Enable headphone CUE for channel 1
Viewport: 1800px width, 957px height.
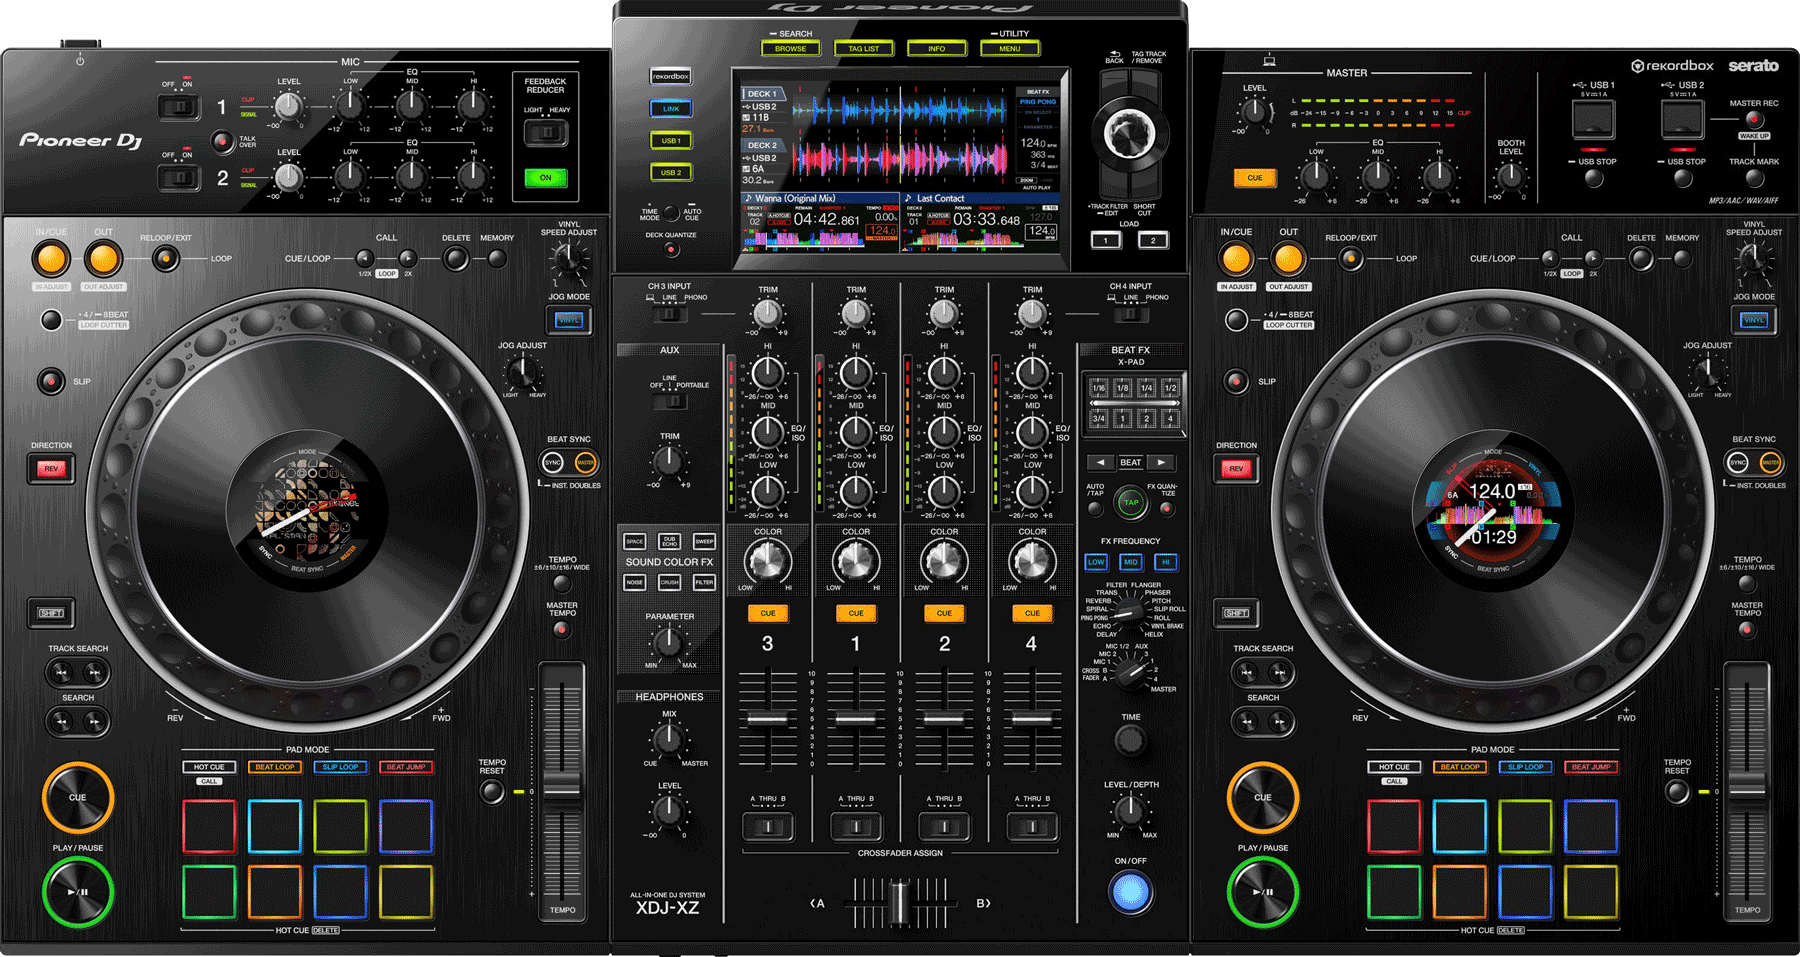[856, 613]
